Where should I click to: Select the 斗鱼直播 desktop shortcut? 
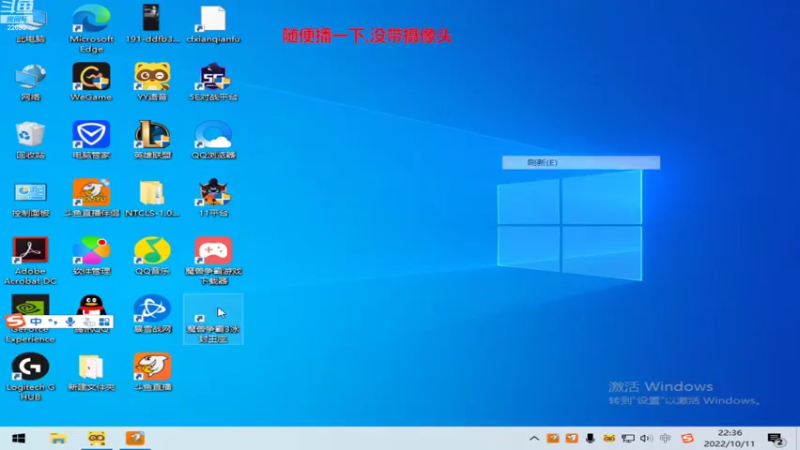pos(152,372)
